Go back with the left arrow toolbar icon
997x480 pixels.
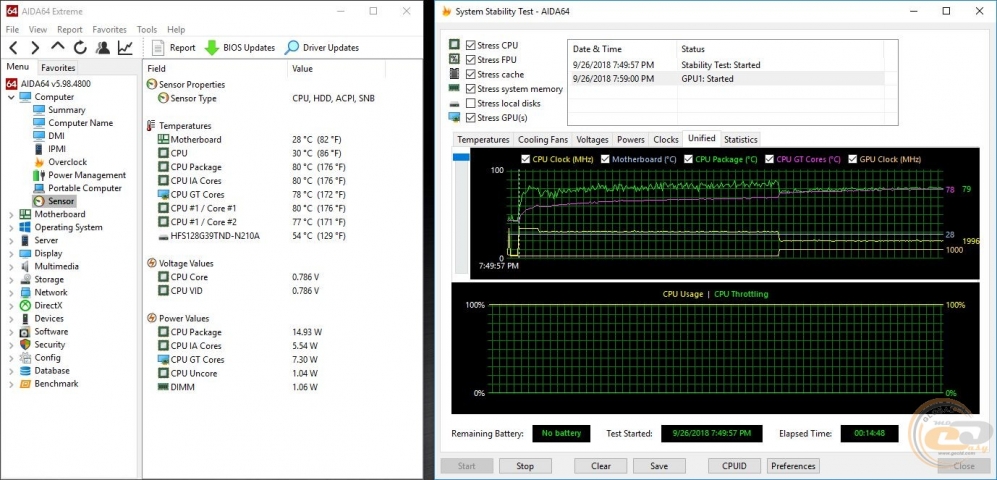[x=13, y=48]
